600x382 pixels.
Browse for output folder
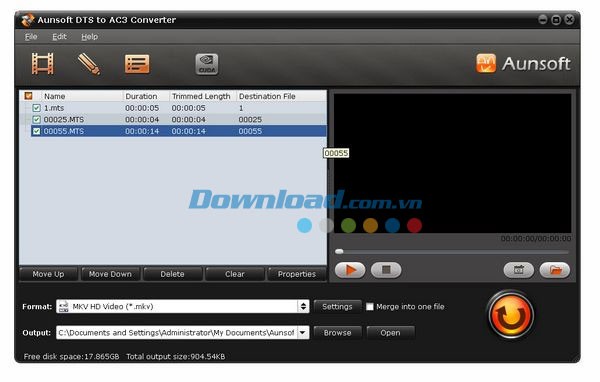click(337, 333)
